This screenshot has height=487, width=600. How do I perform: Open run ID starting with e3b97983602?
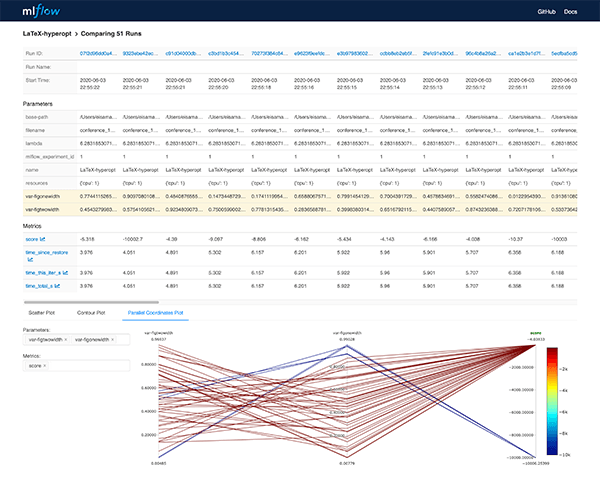click(x=355, y=54)
